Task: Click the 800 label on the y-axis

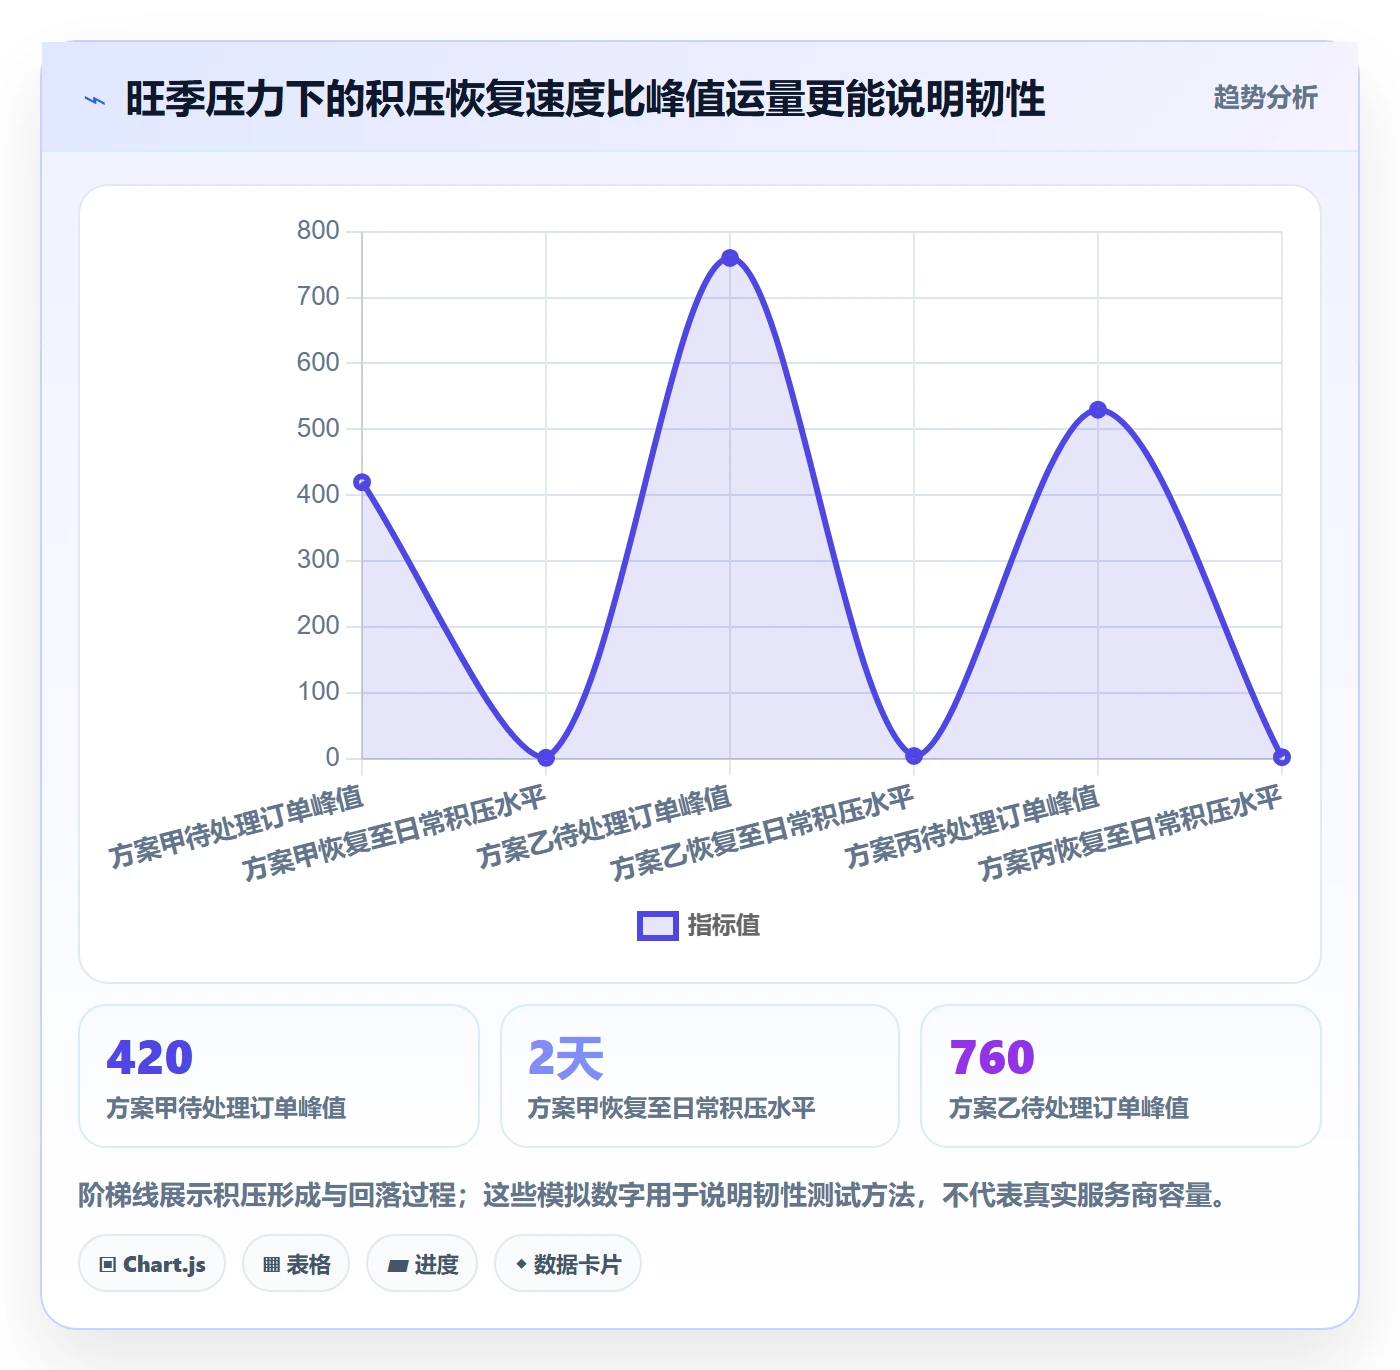Action: tap(318, 231)
